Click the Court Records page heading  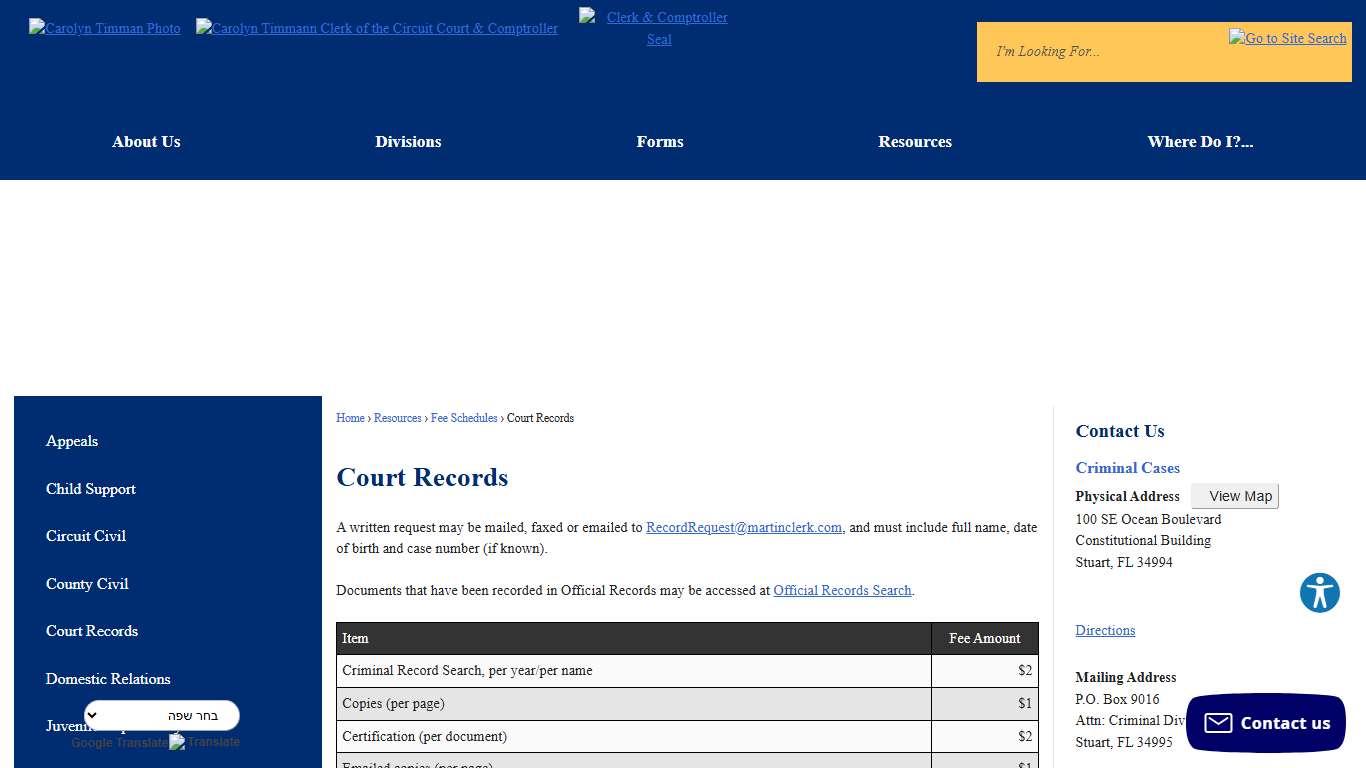point(422,477)
